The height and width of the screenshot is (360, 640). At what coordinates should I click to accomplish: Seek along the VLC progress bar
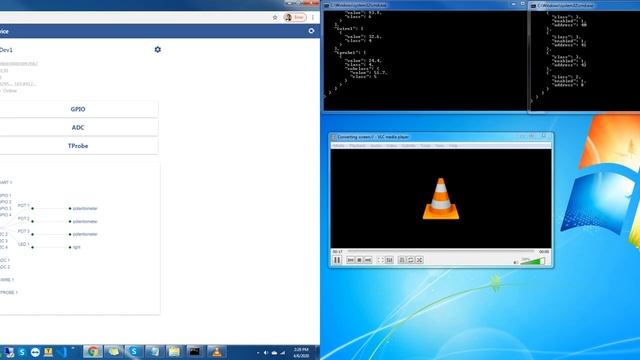[x=441, y=251]
